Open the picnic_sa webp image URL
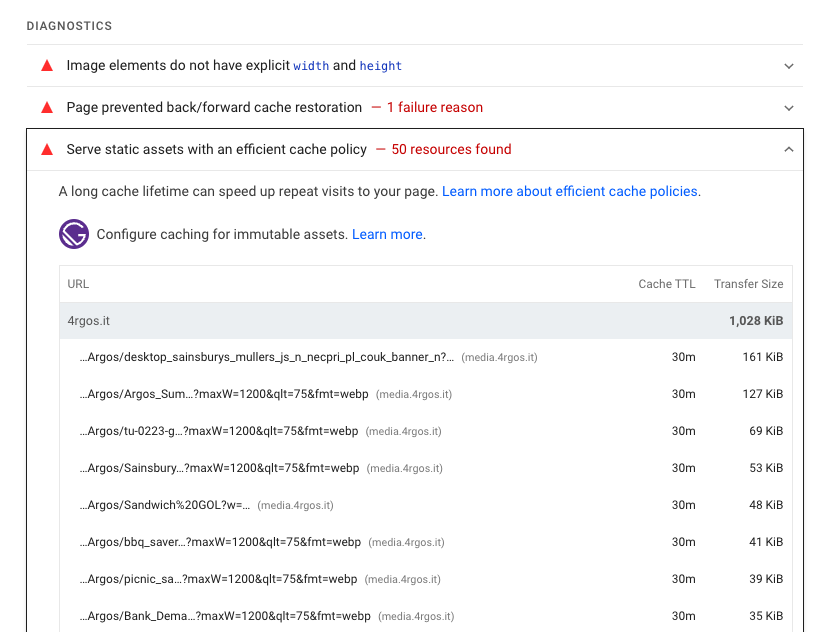The width and height of the screenshot is (827, 632). tap(218, 579)
